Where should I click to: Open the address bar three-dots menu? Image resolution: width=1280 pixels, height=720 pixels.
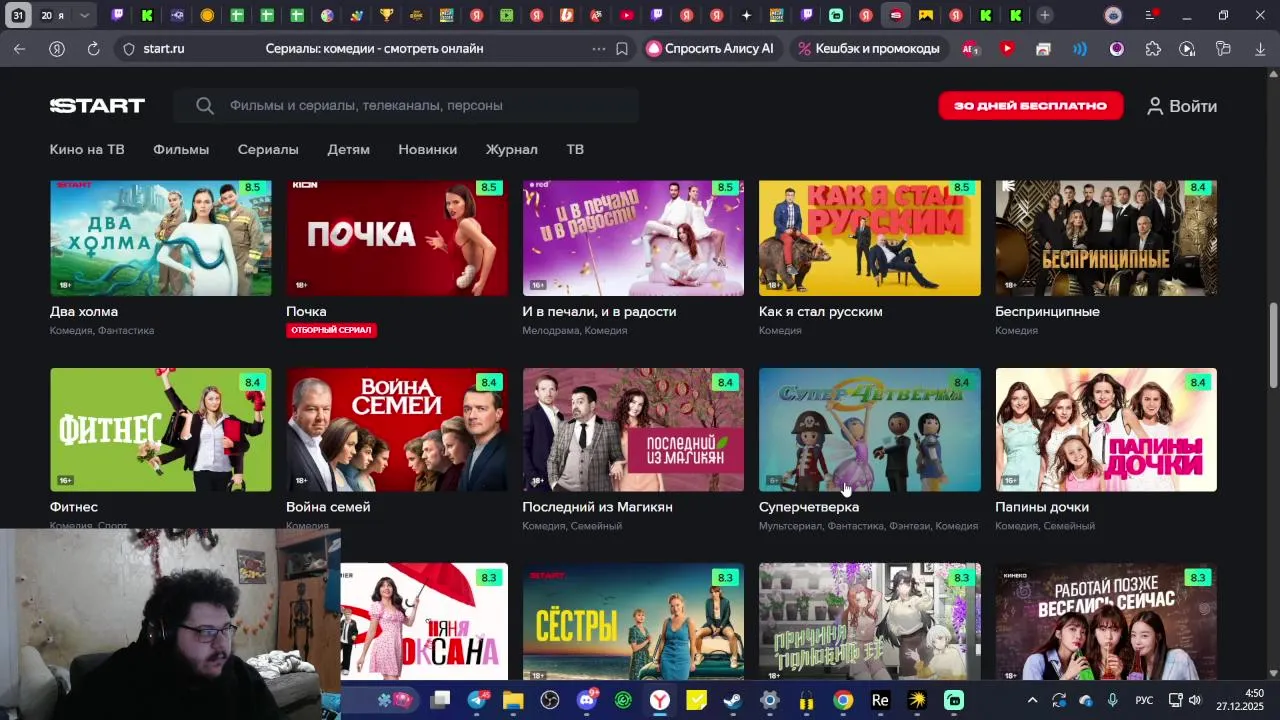click(598, 48)
